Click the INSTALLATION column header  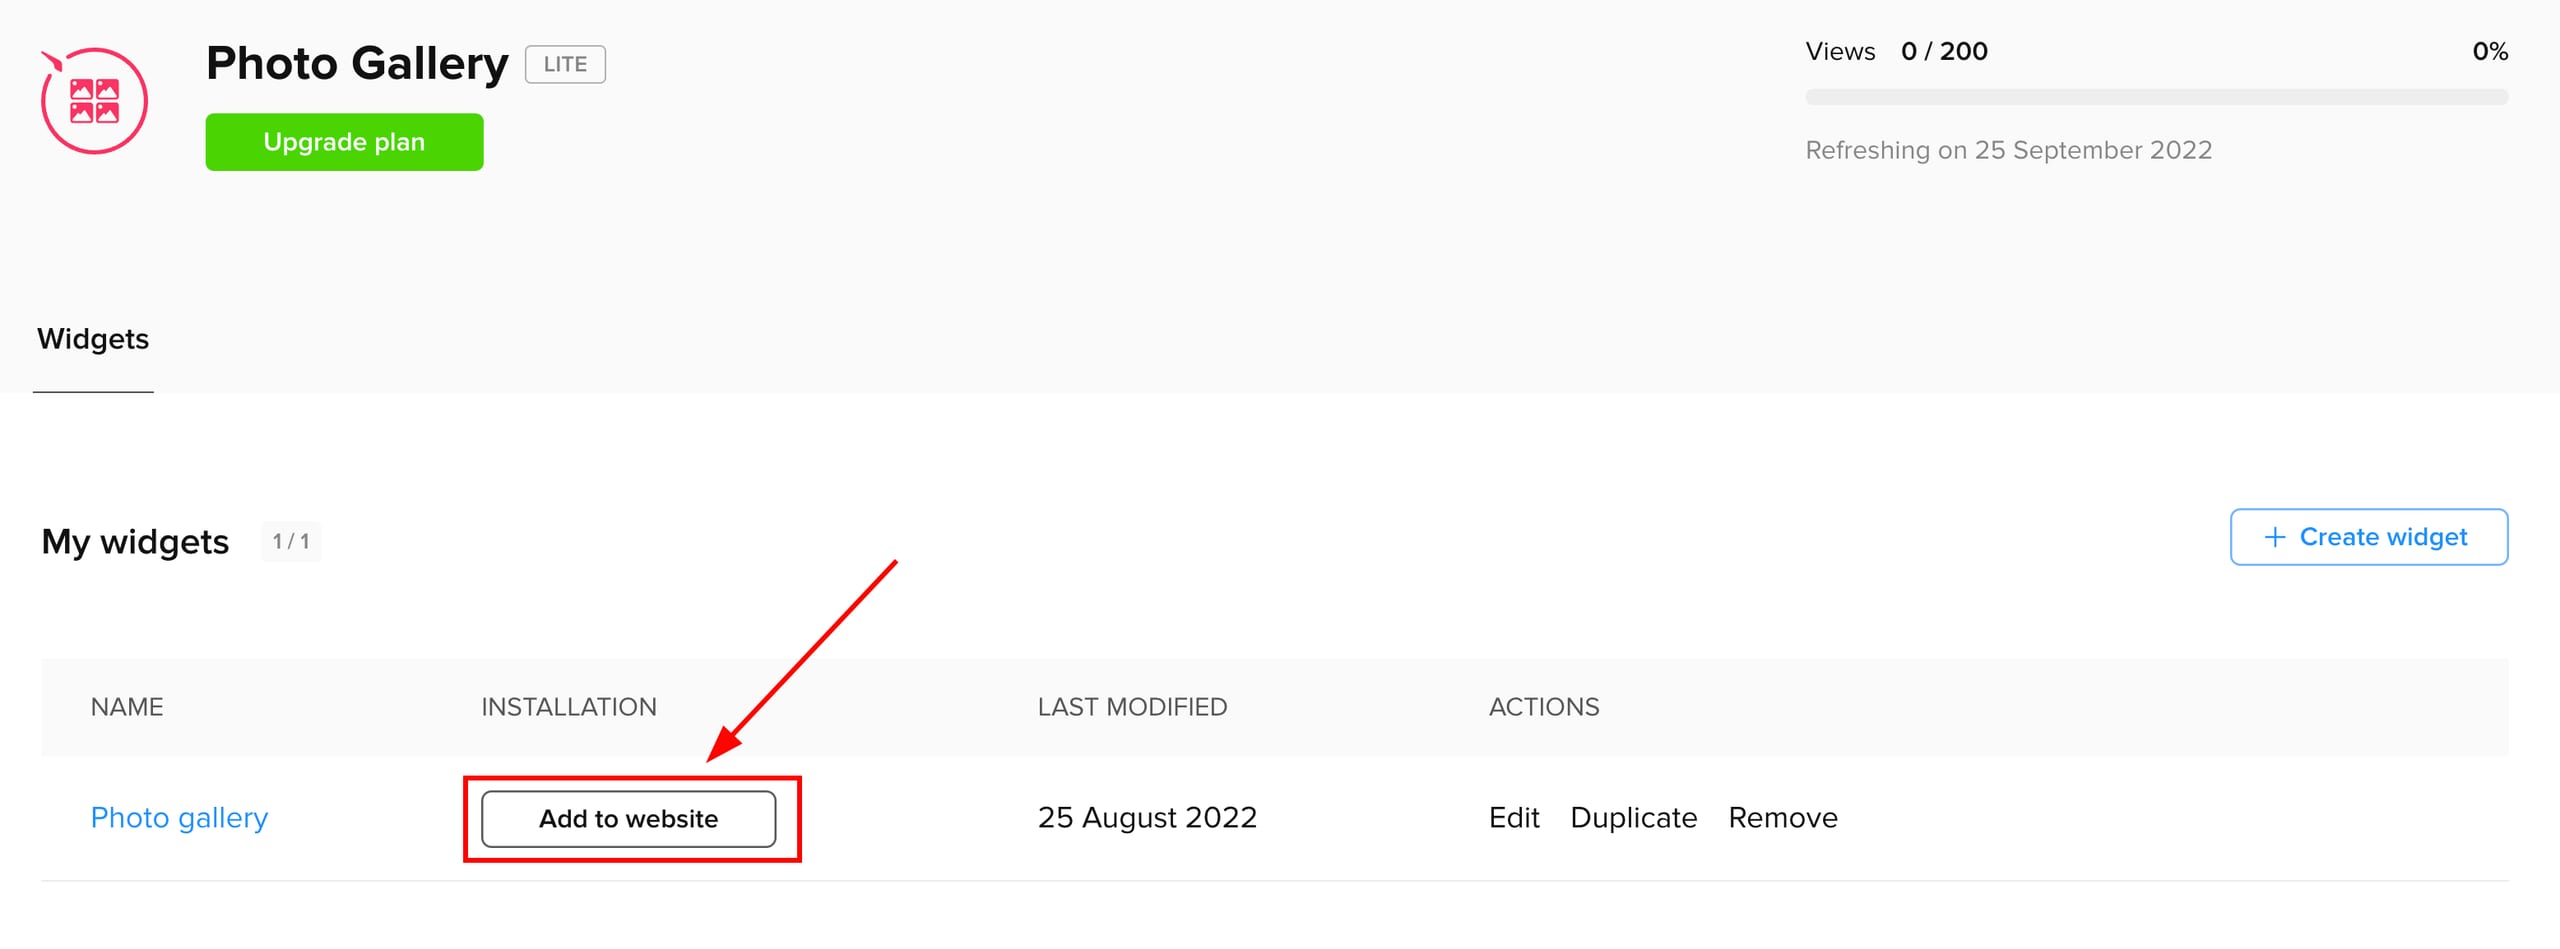[x=569, y=707]
